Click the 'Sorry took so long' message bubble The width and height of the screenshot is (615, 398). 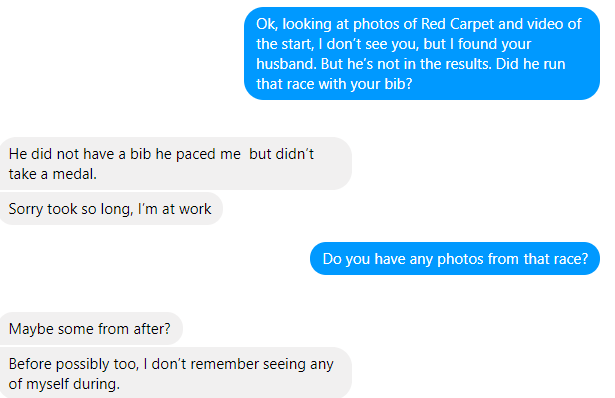point(111,209)
